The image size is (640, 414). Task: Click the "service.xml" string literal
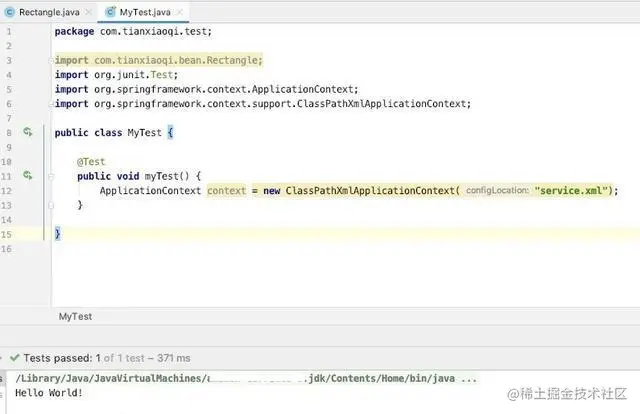[571, 191]
